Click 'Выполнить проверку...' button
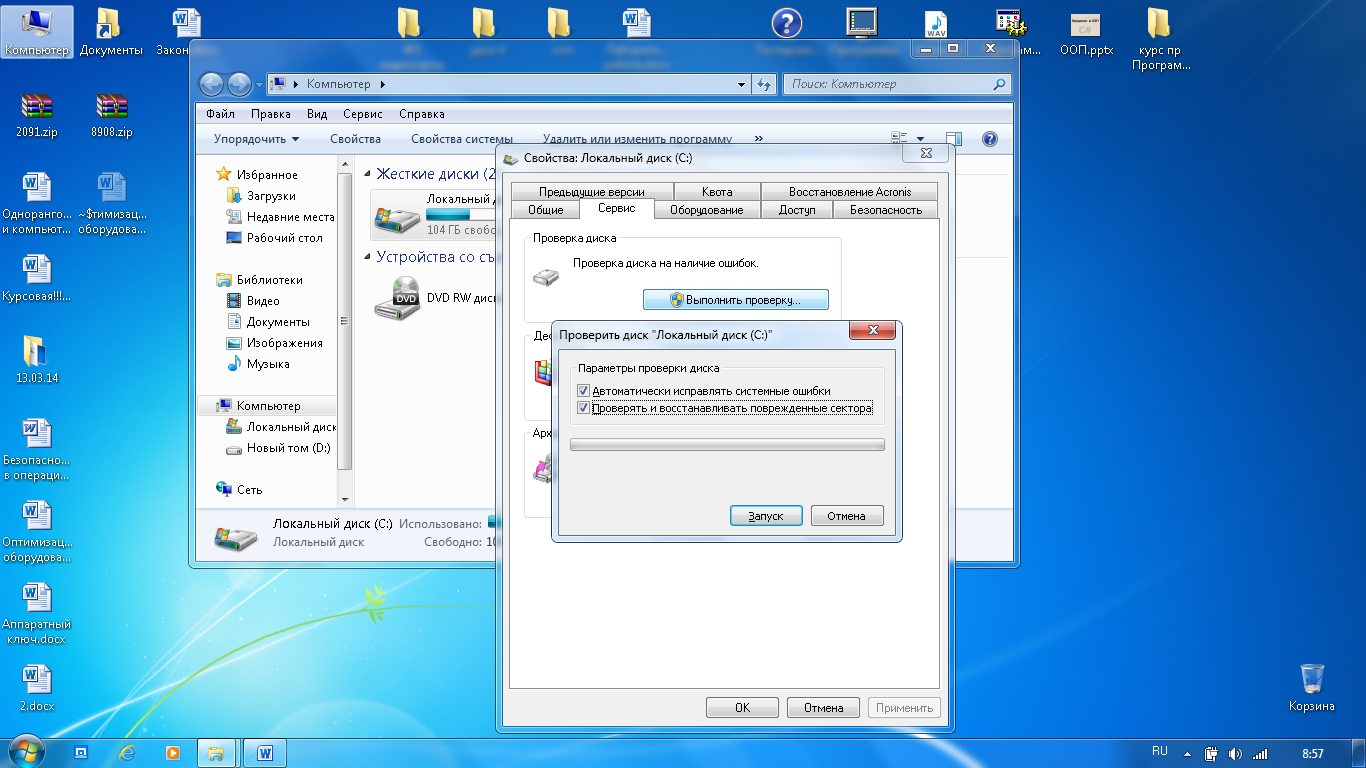 coord(735,299)
